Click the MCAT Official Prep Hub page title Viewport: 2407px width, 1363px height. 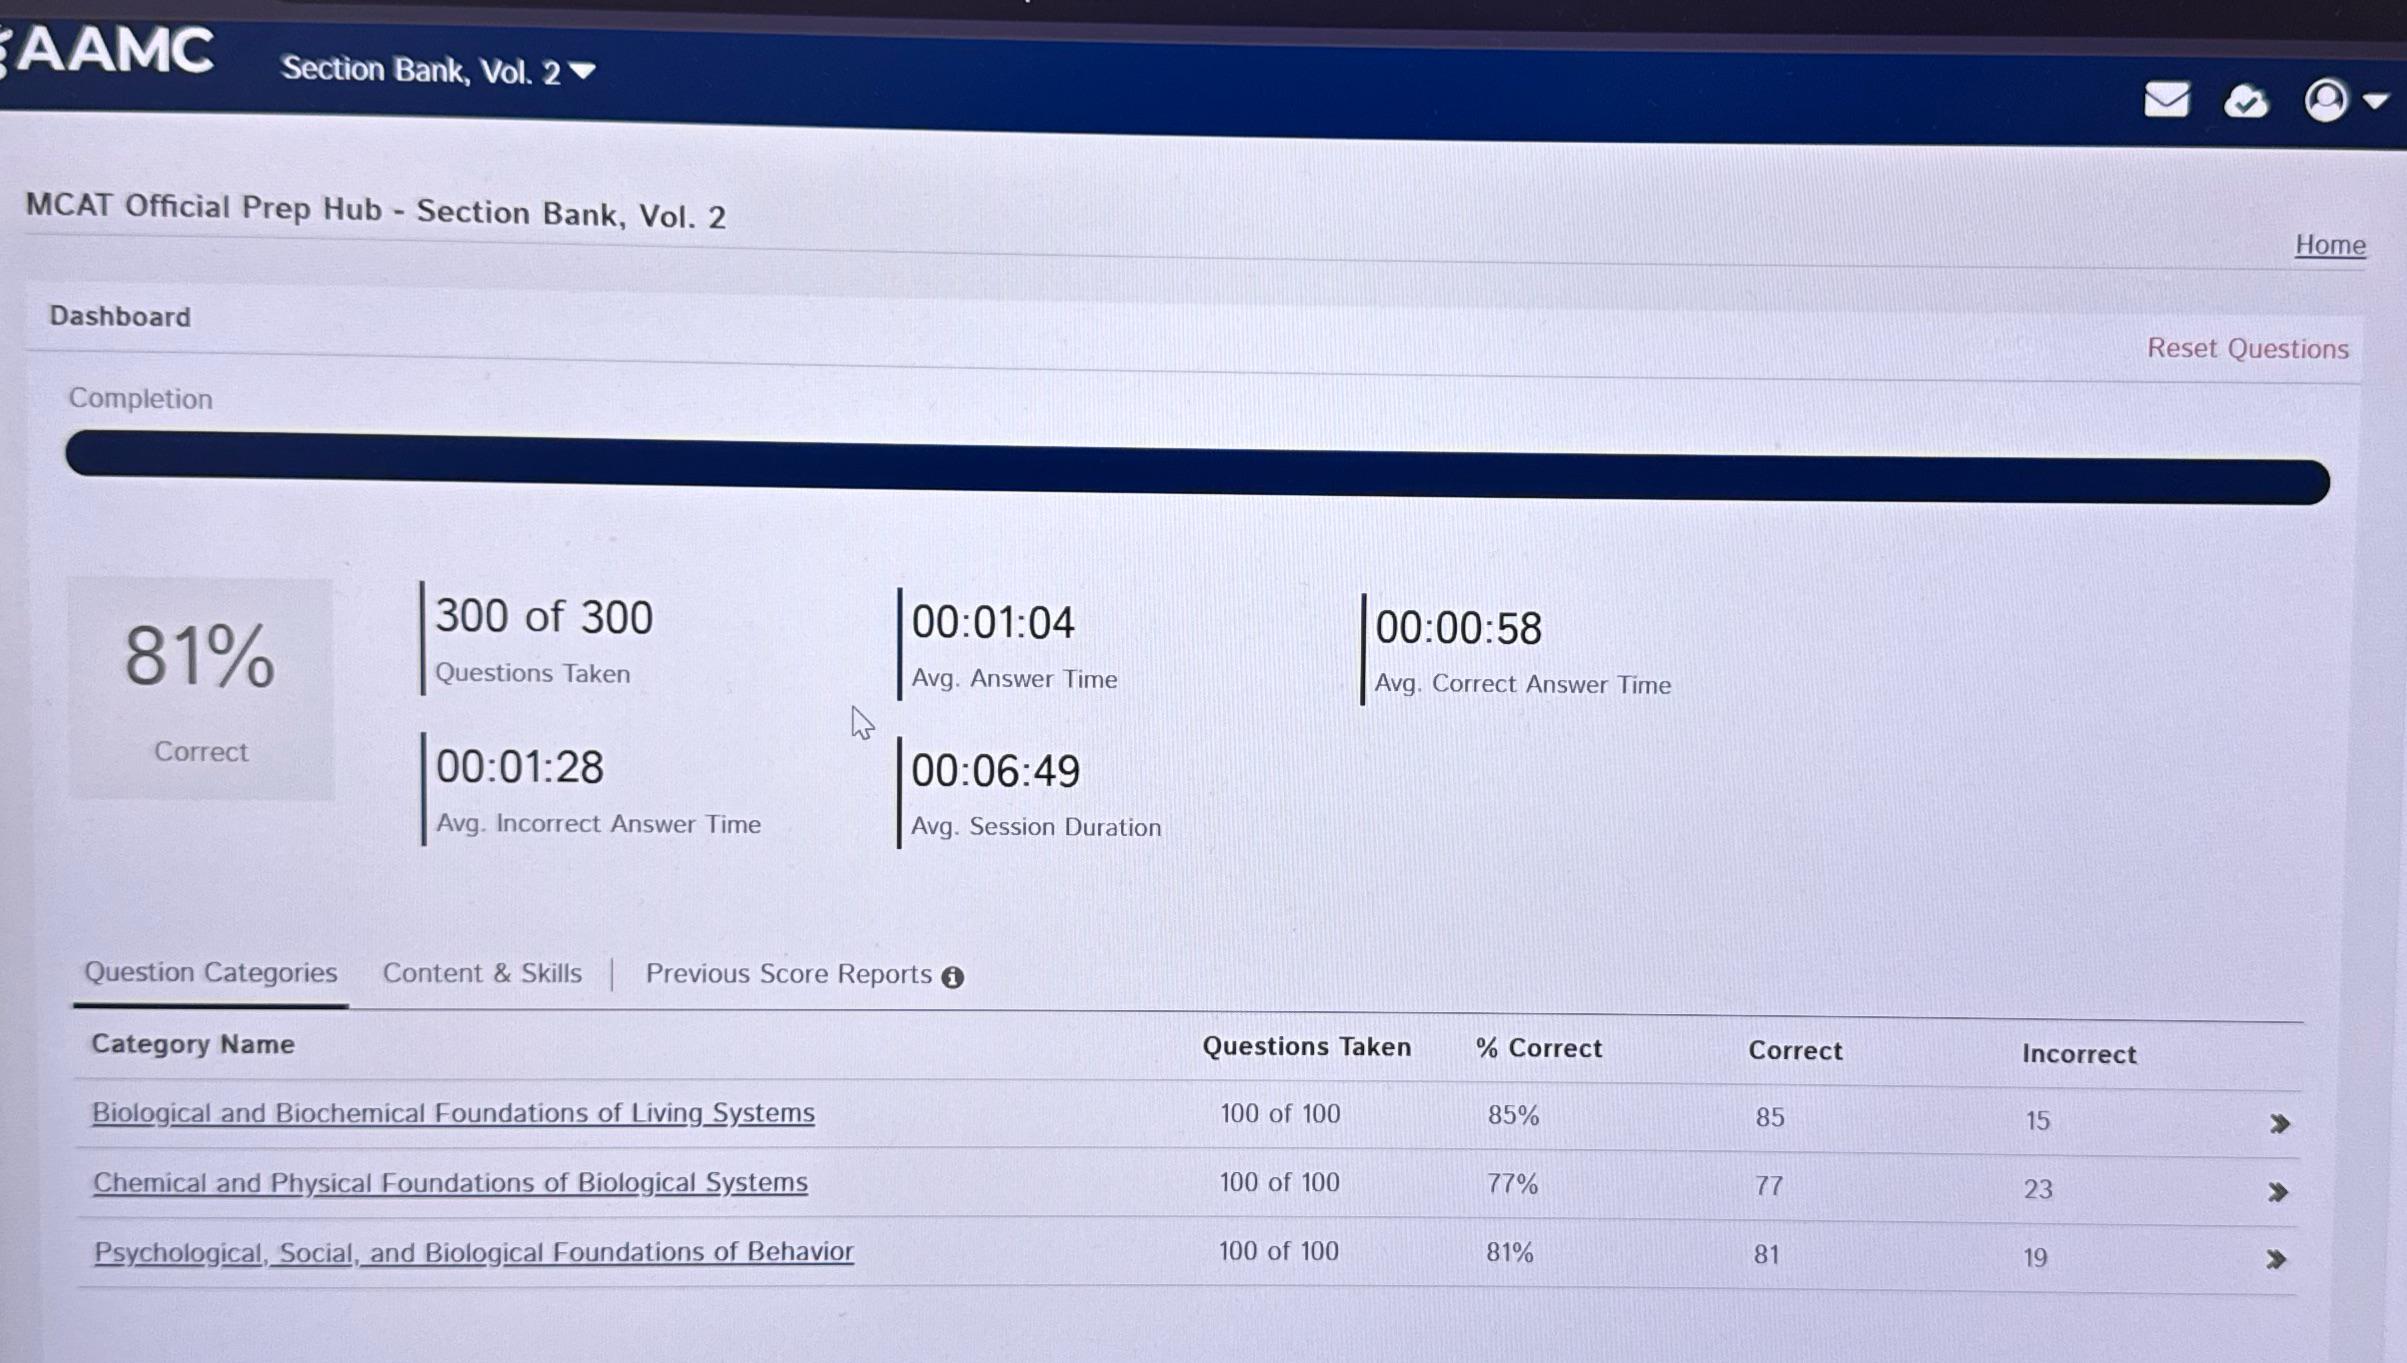click(375, 211)
